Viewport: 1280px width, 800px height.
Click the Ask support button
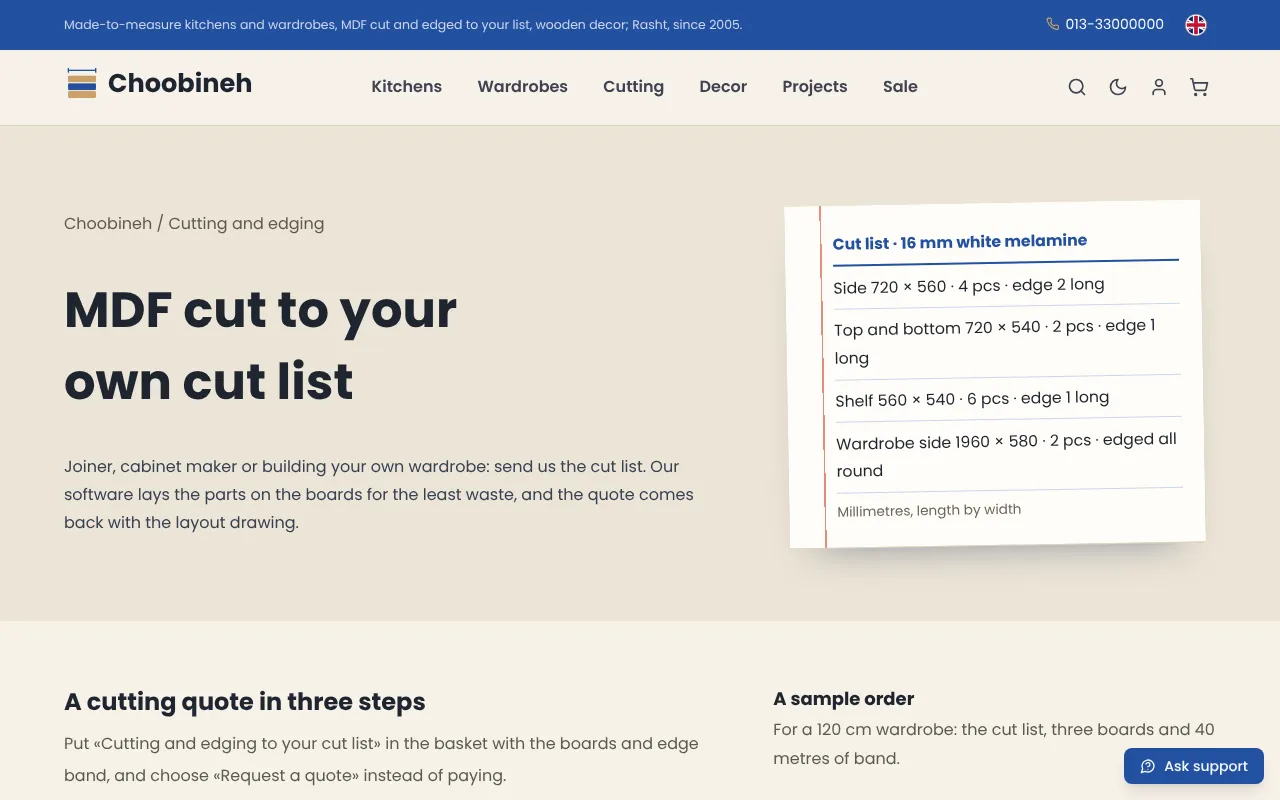[x=1194, y=766]
